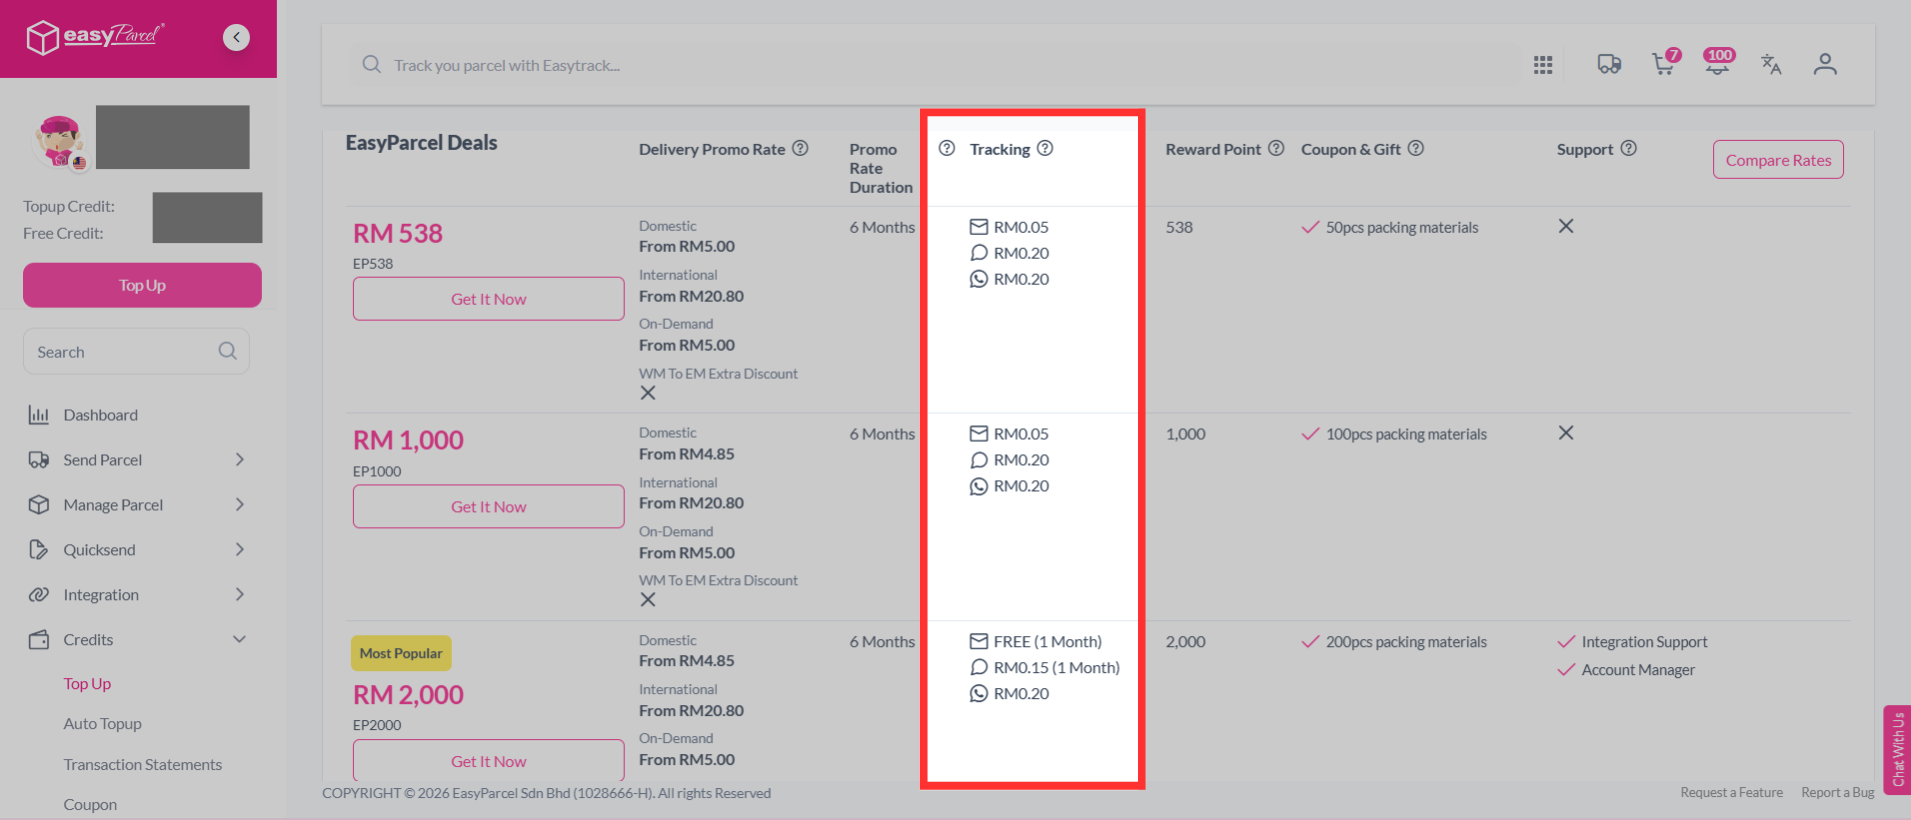Click the sidebar search magnifier icon

pyautogui.click(x=227, y=351)
